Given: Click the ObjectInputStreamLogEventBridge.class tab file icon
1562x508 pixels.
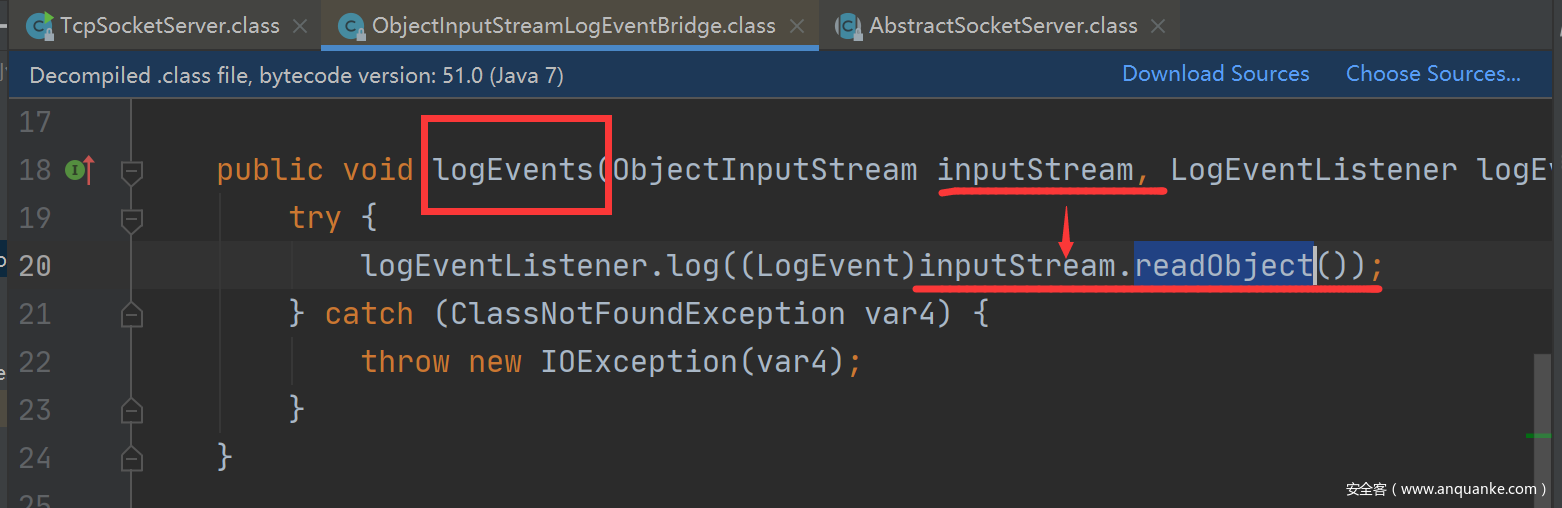Looking at the screenshot, I should pyautogui.click(x=352, y=26).
